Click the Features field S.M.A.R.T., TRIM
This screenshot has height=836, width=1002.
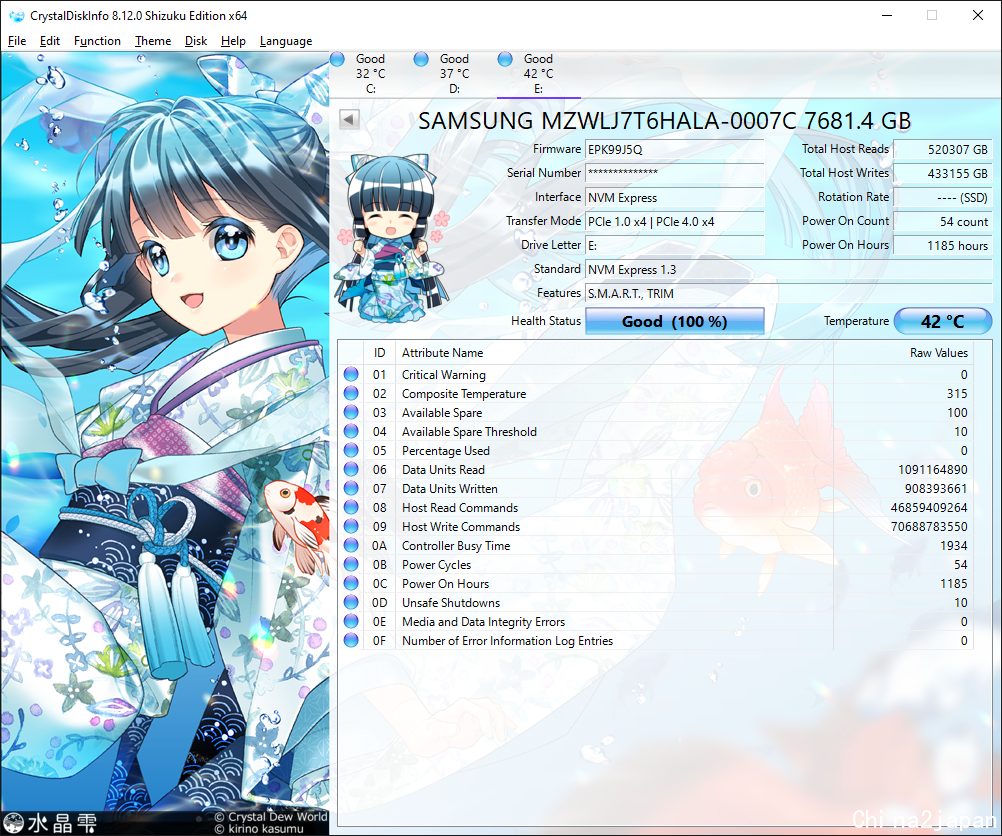coord(789,293)
